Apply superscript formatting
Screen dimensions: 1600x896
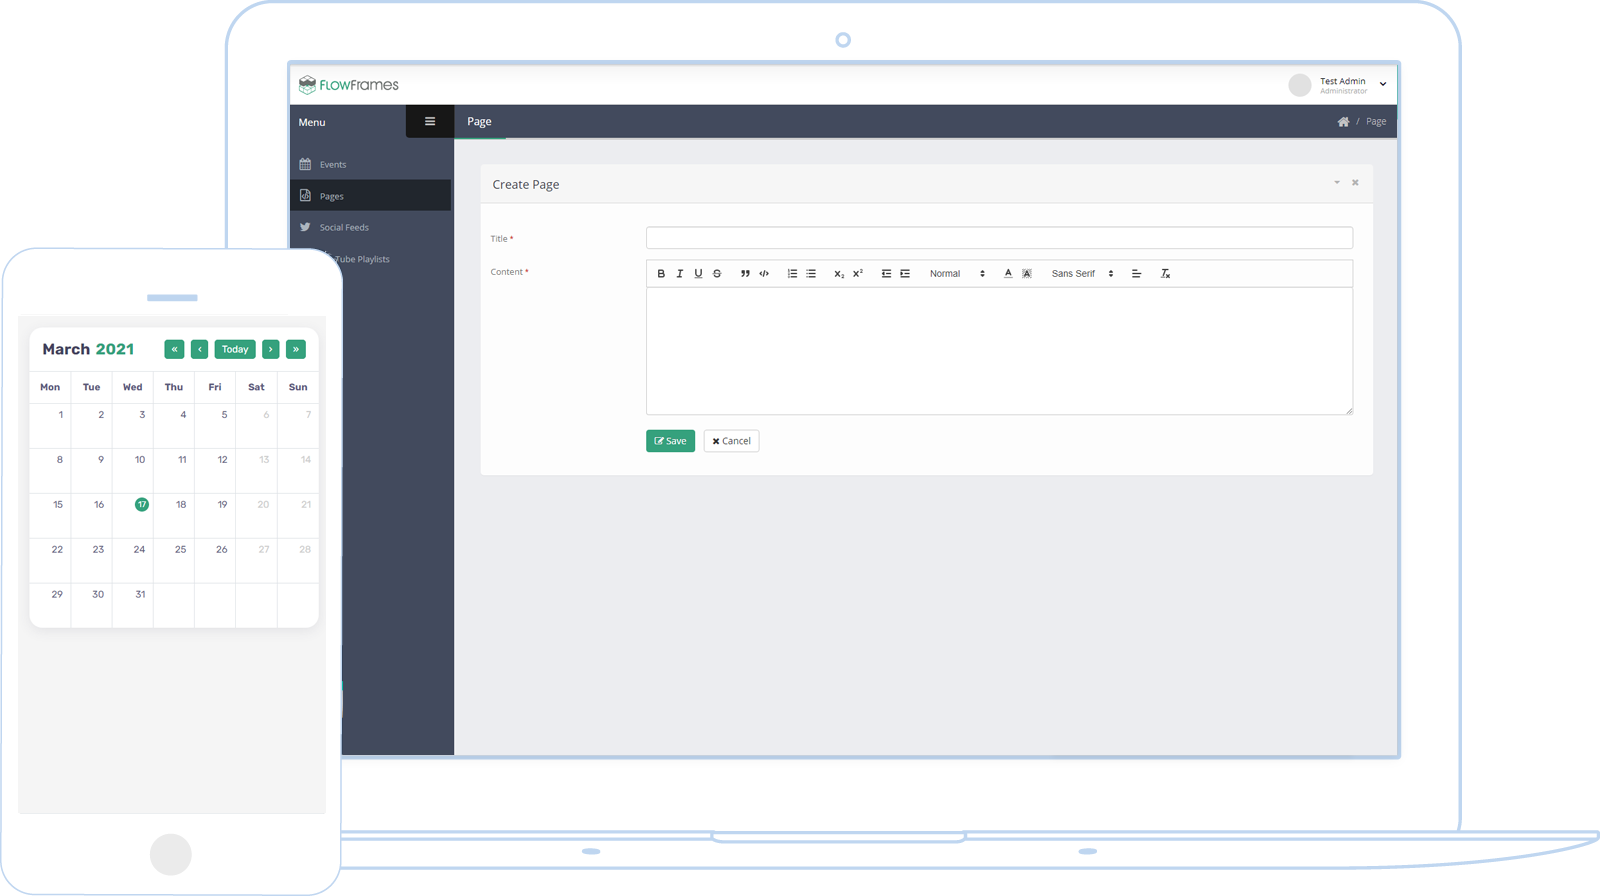[858, 274]
